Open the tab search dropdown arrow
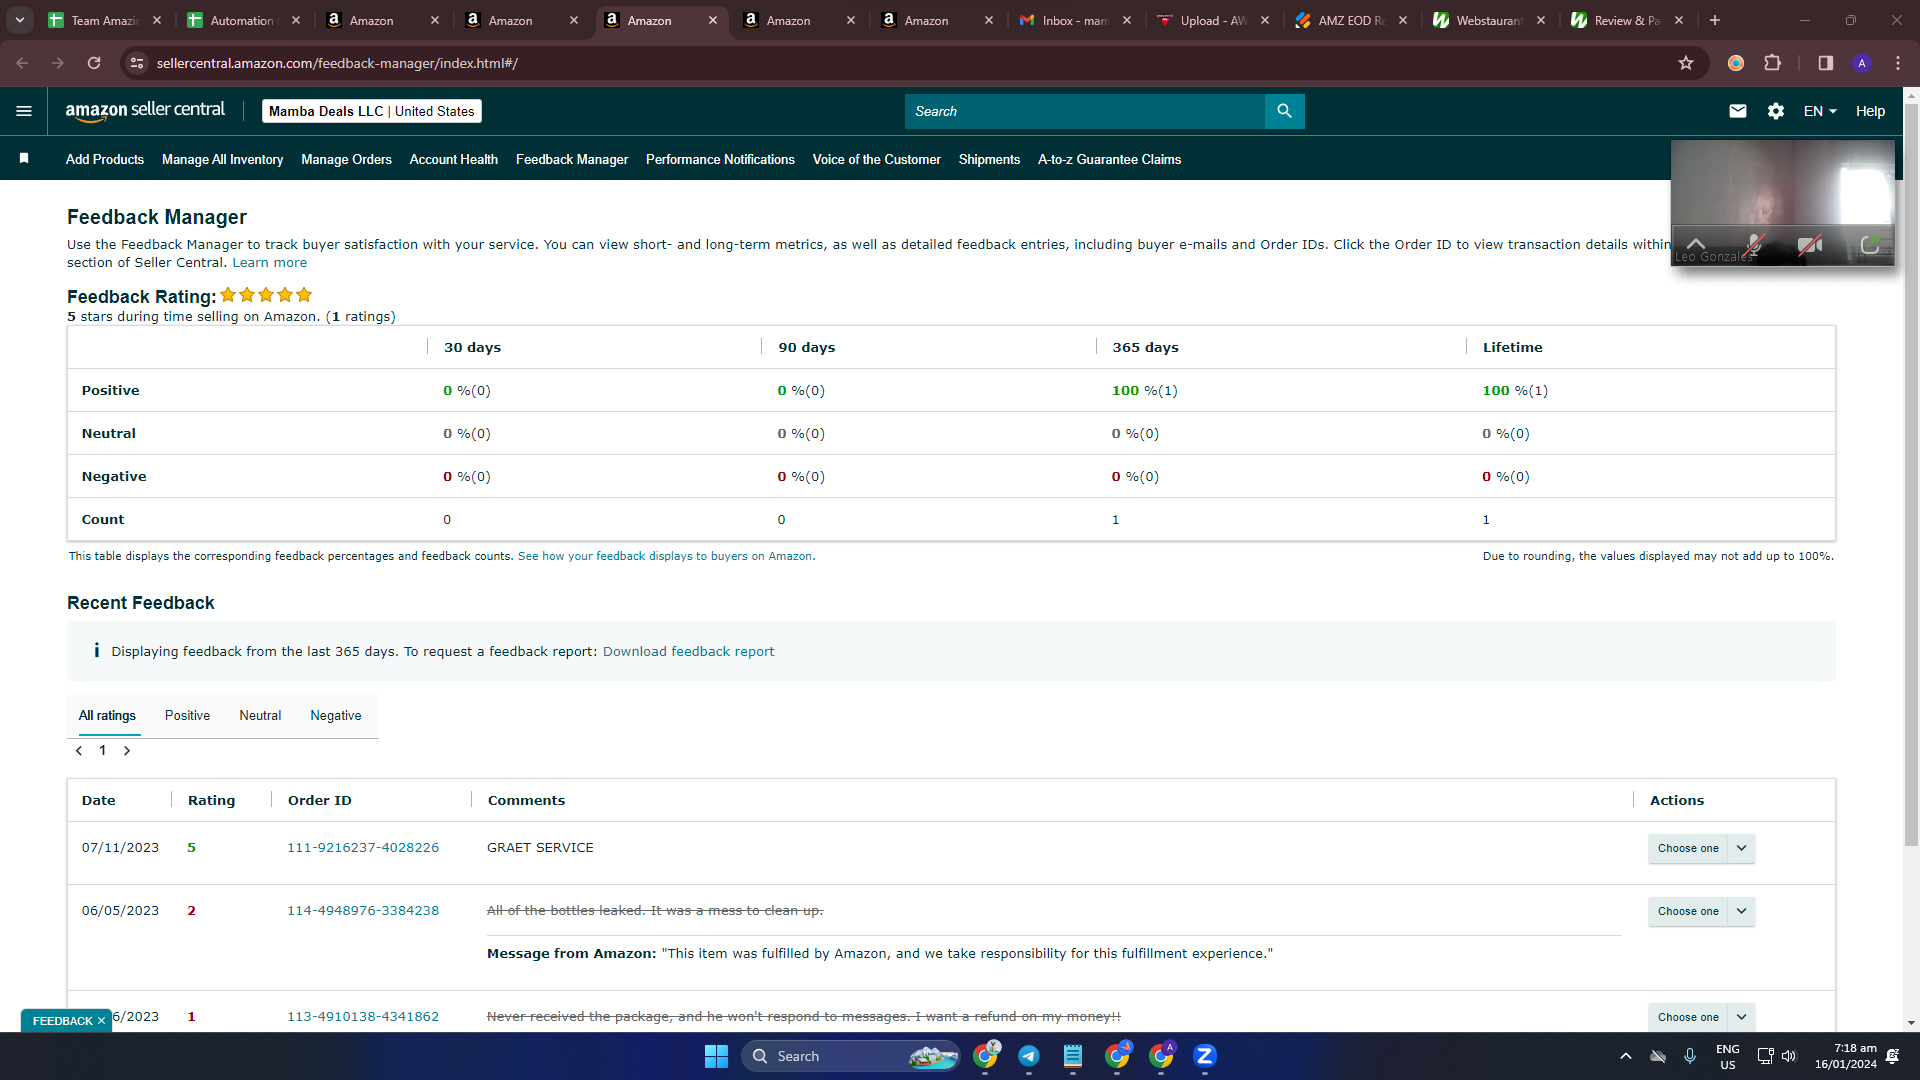The image size is (1920, 1080). 19,20
